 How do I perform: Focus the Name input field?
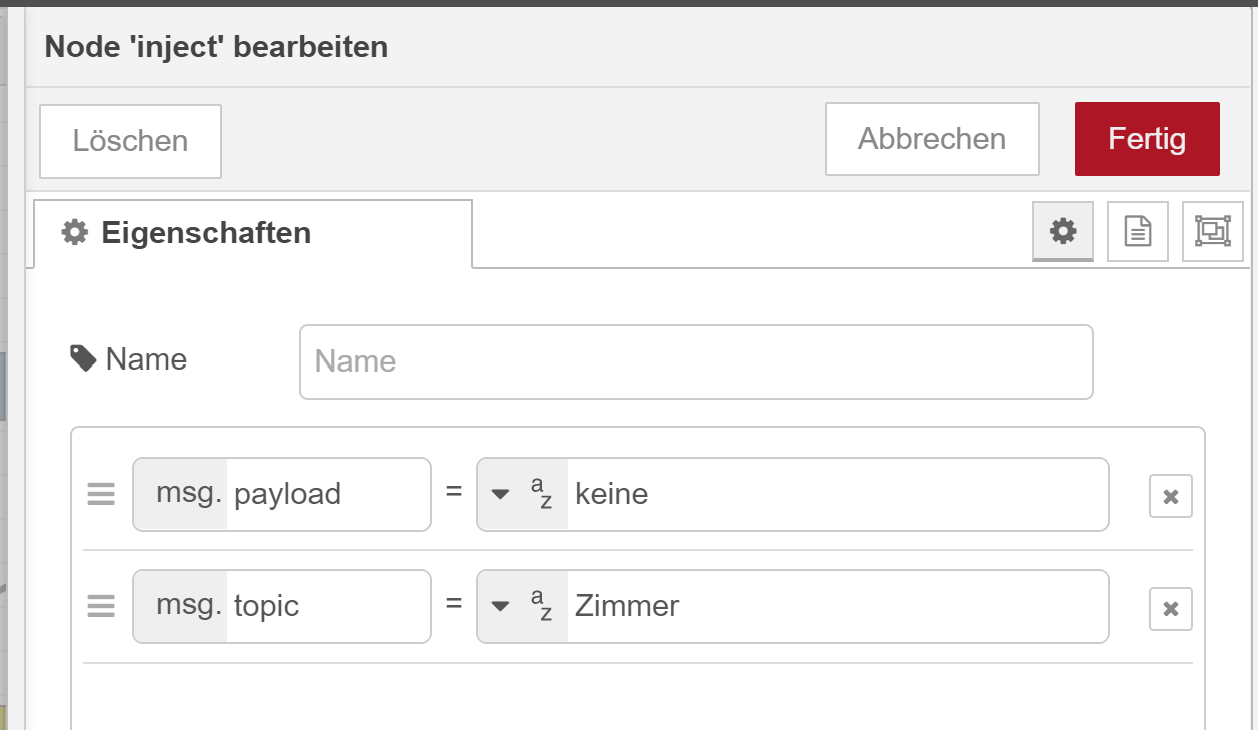pos(696,362)
